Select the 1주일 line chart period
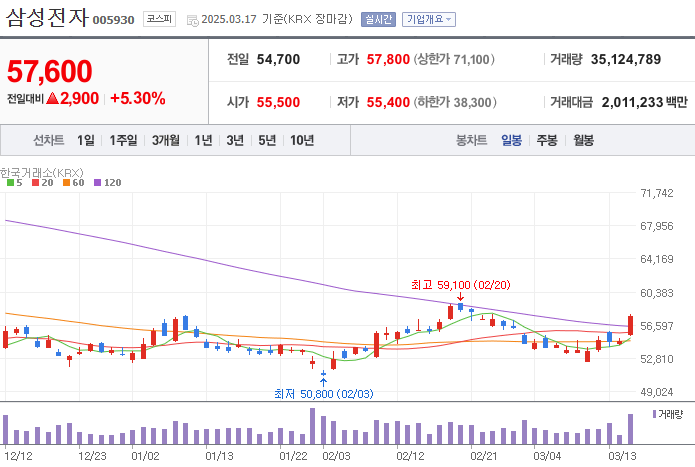The image size is (695, 467). tap(123, 140)
